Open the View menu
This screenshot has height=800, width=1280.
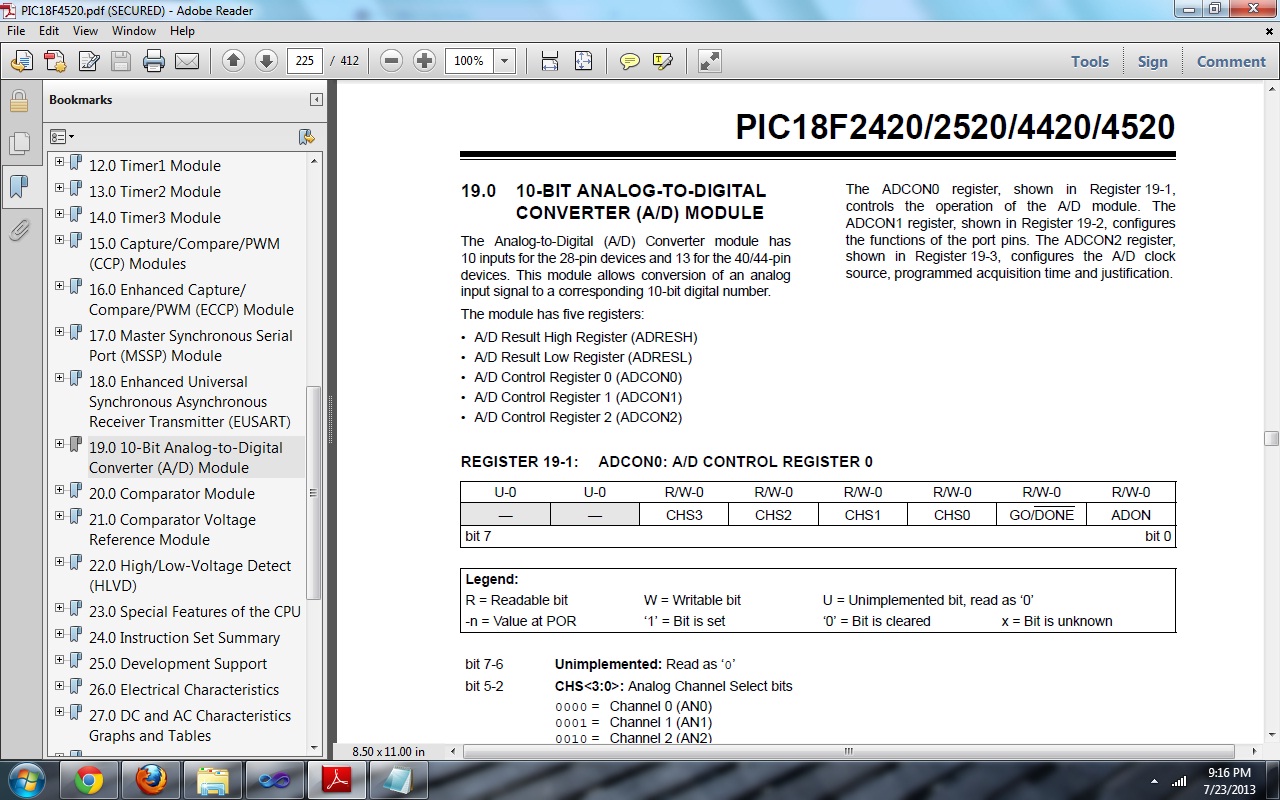(x=85, y=31)
